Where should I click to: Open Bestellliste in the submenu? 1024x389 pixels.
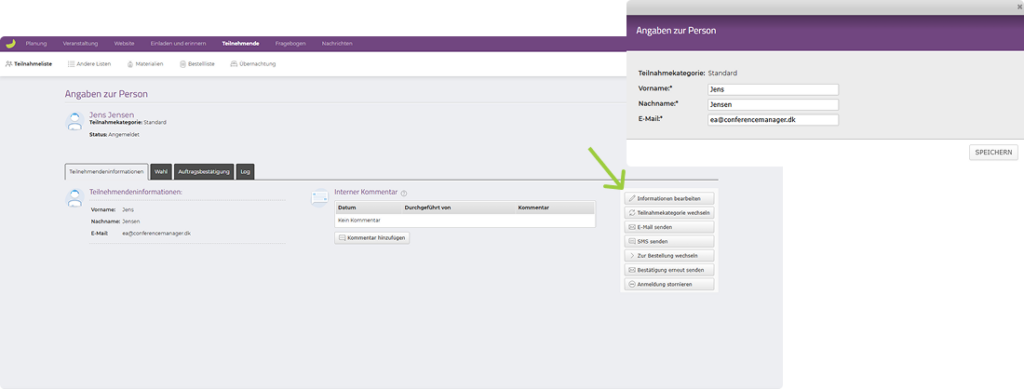click(x=197, y=64)
